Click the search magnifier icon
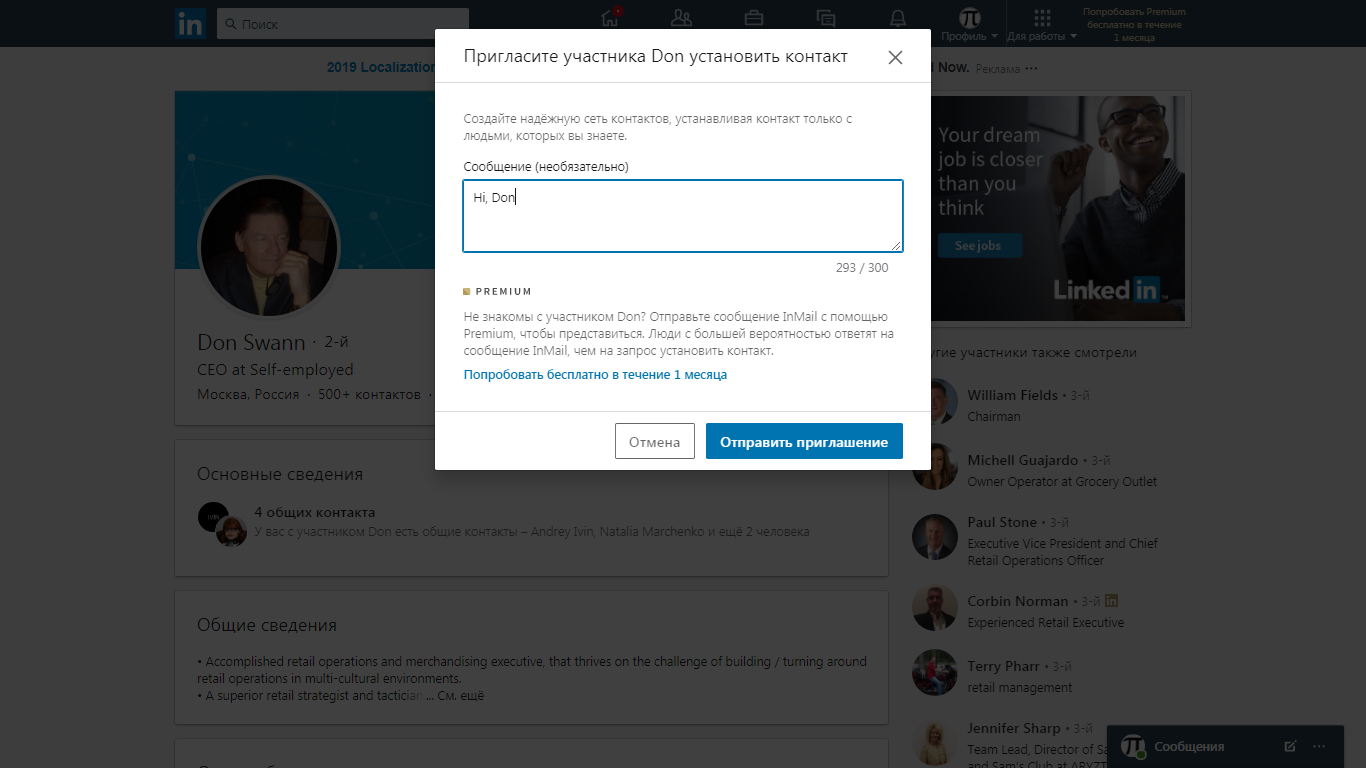This screenshot has width=1366, height=768. coord(231,24)
